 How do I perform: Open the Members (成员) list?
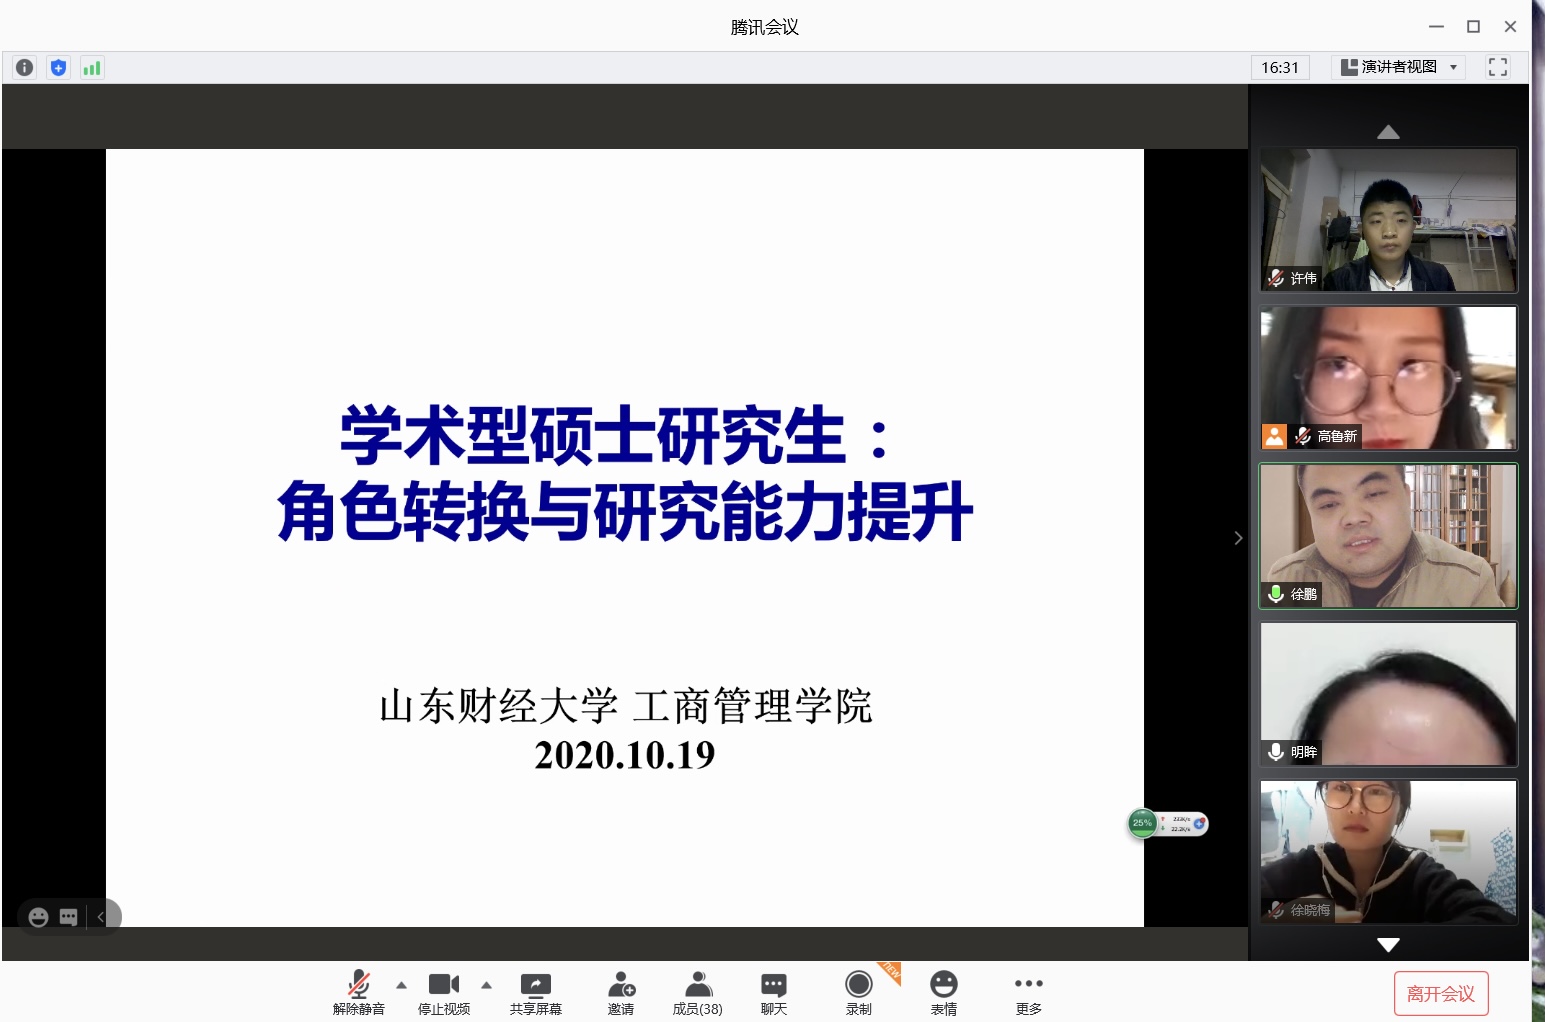[x=697, y=992]
